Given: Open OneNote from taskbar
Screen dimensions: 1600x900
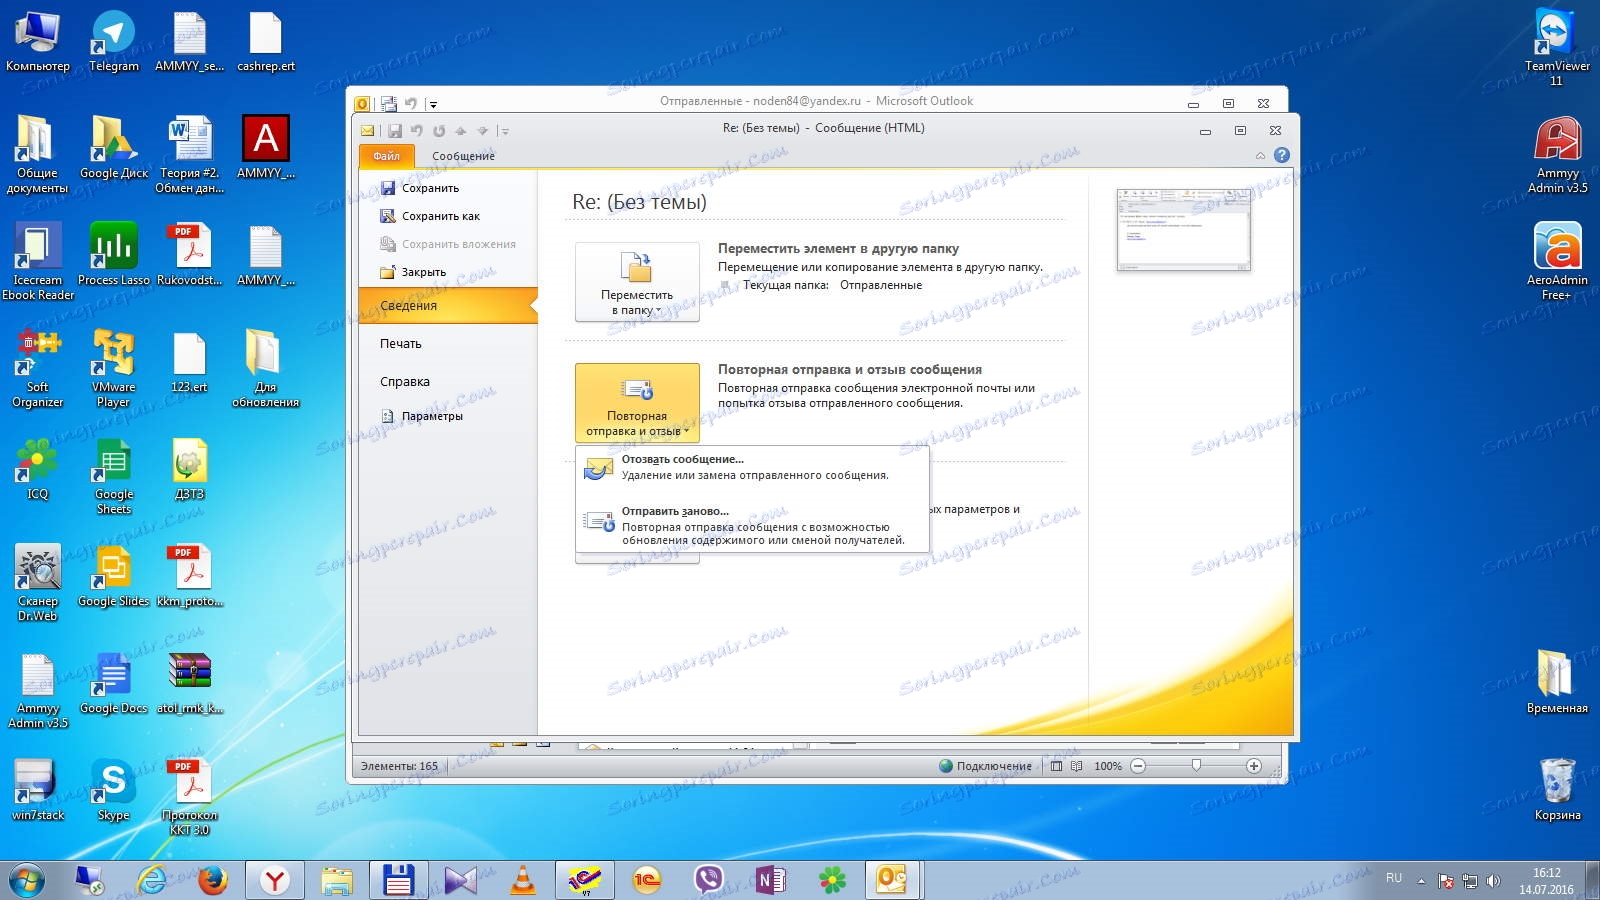Looking at the screenshot, I should click(x=771, y=880).
